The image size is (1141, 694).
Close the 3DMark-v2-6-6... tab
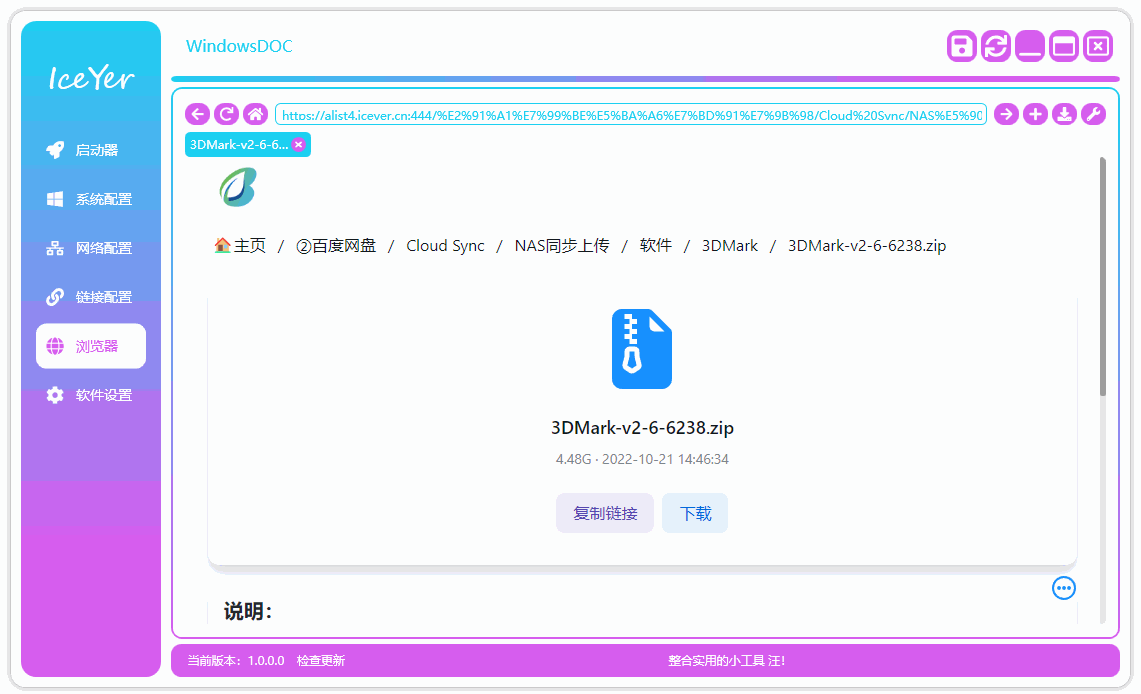(x=298, y=145)
